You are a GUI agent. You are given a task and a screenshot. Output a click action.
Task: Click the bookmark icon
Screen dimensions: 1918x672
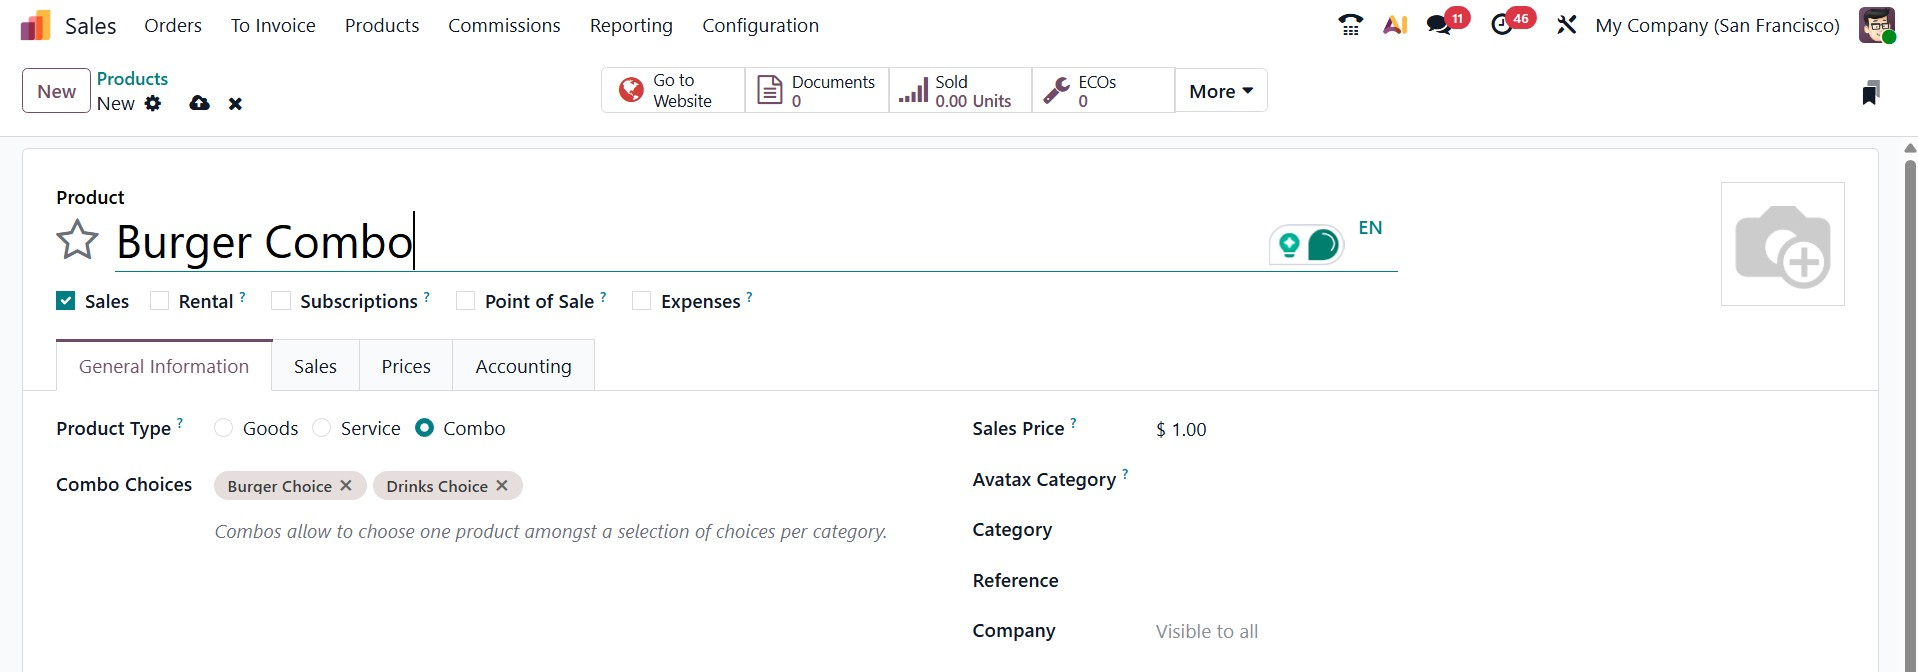tap(1871, 93)
